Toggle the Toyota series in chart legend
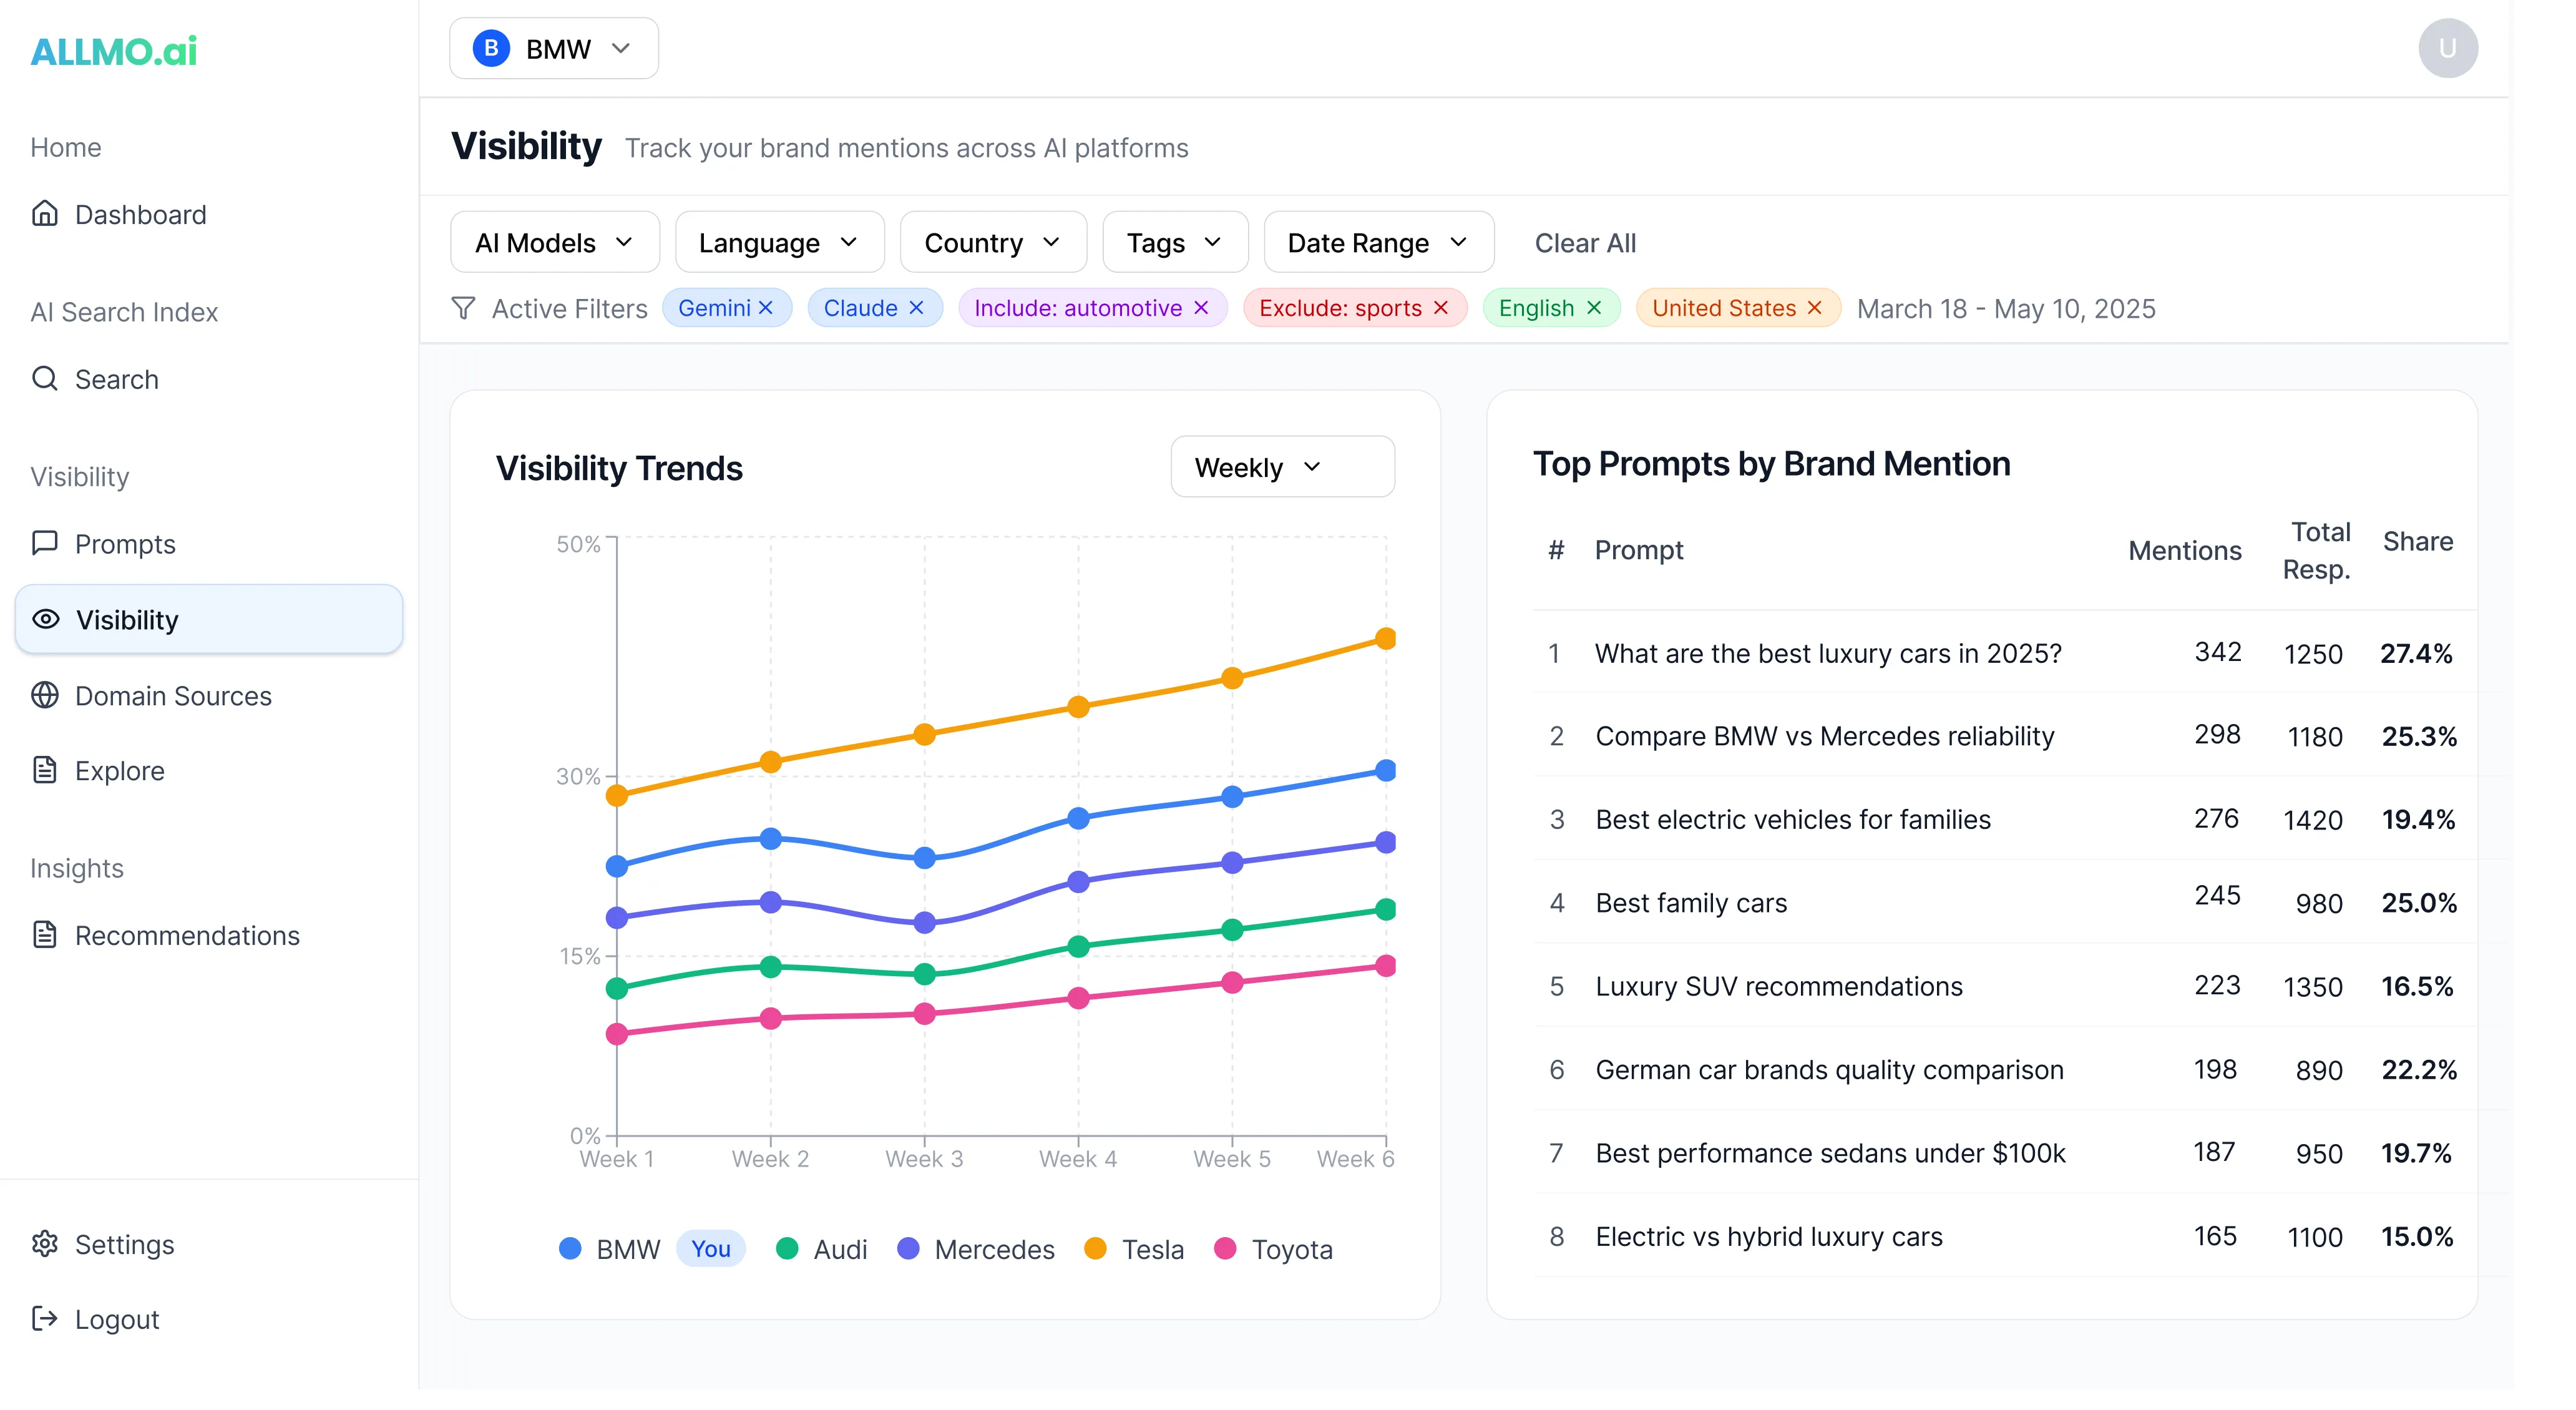This screenshot has height=1410, width=2576. 1273,1248
